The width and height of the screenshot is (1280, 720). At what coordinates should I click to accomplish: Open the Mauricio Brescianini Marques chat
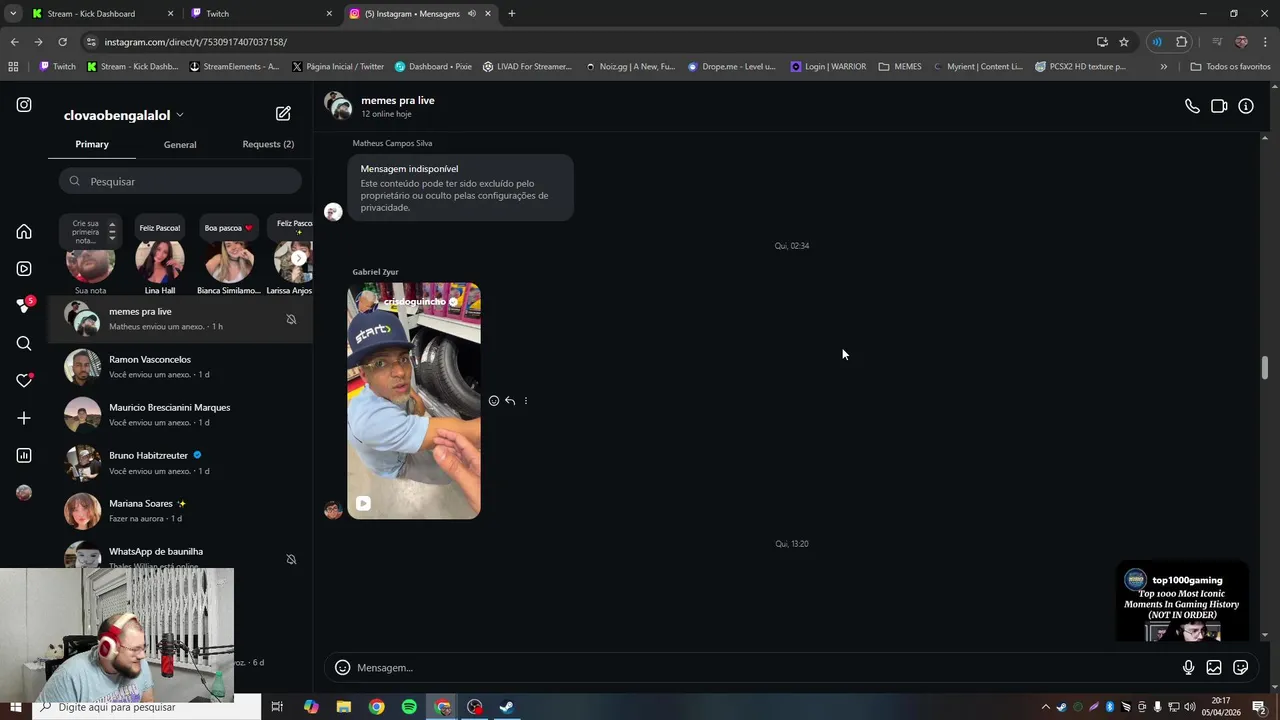pyautogui.click(x=180, y=415)
